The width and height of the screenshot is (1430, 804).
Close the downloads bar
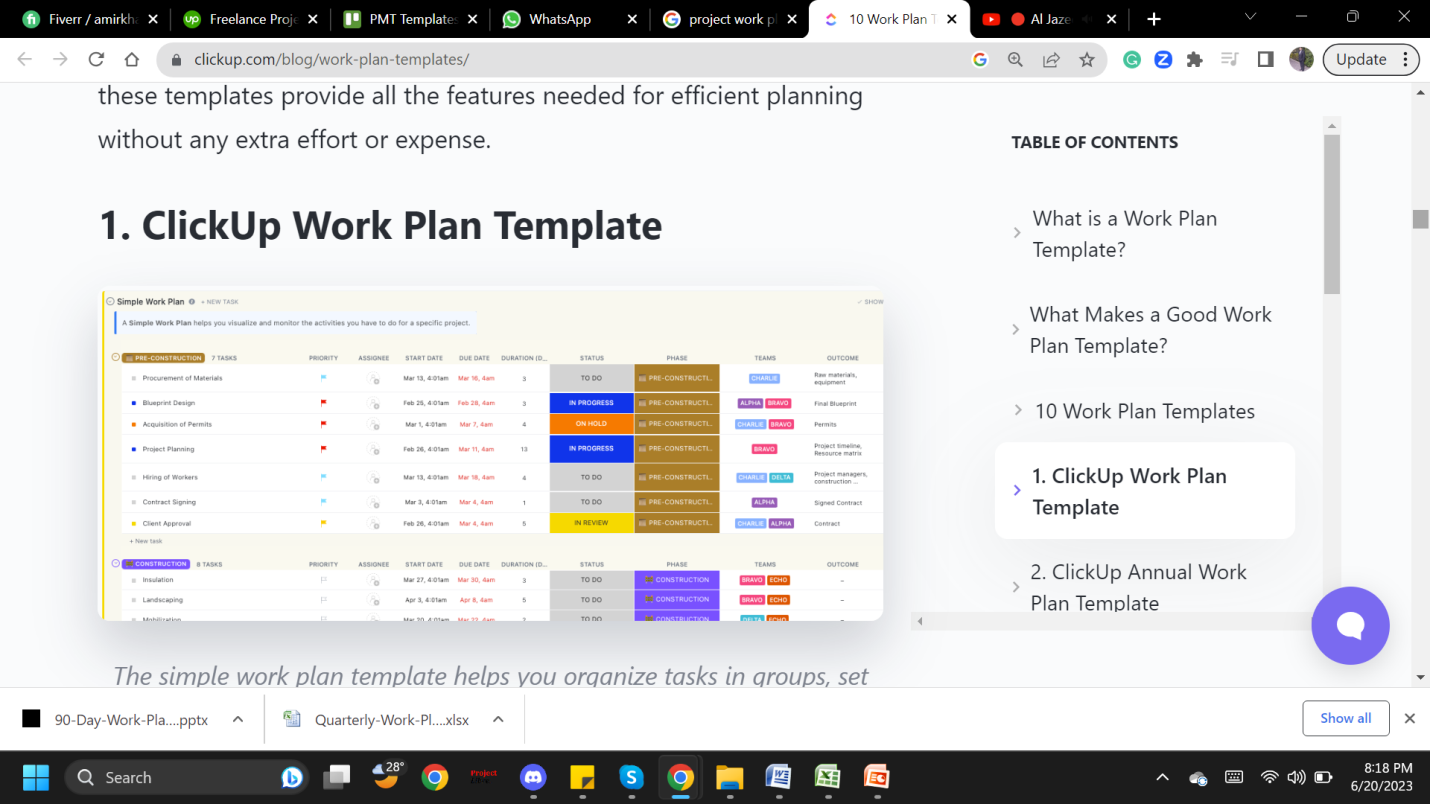click(x=1409, y=718)
